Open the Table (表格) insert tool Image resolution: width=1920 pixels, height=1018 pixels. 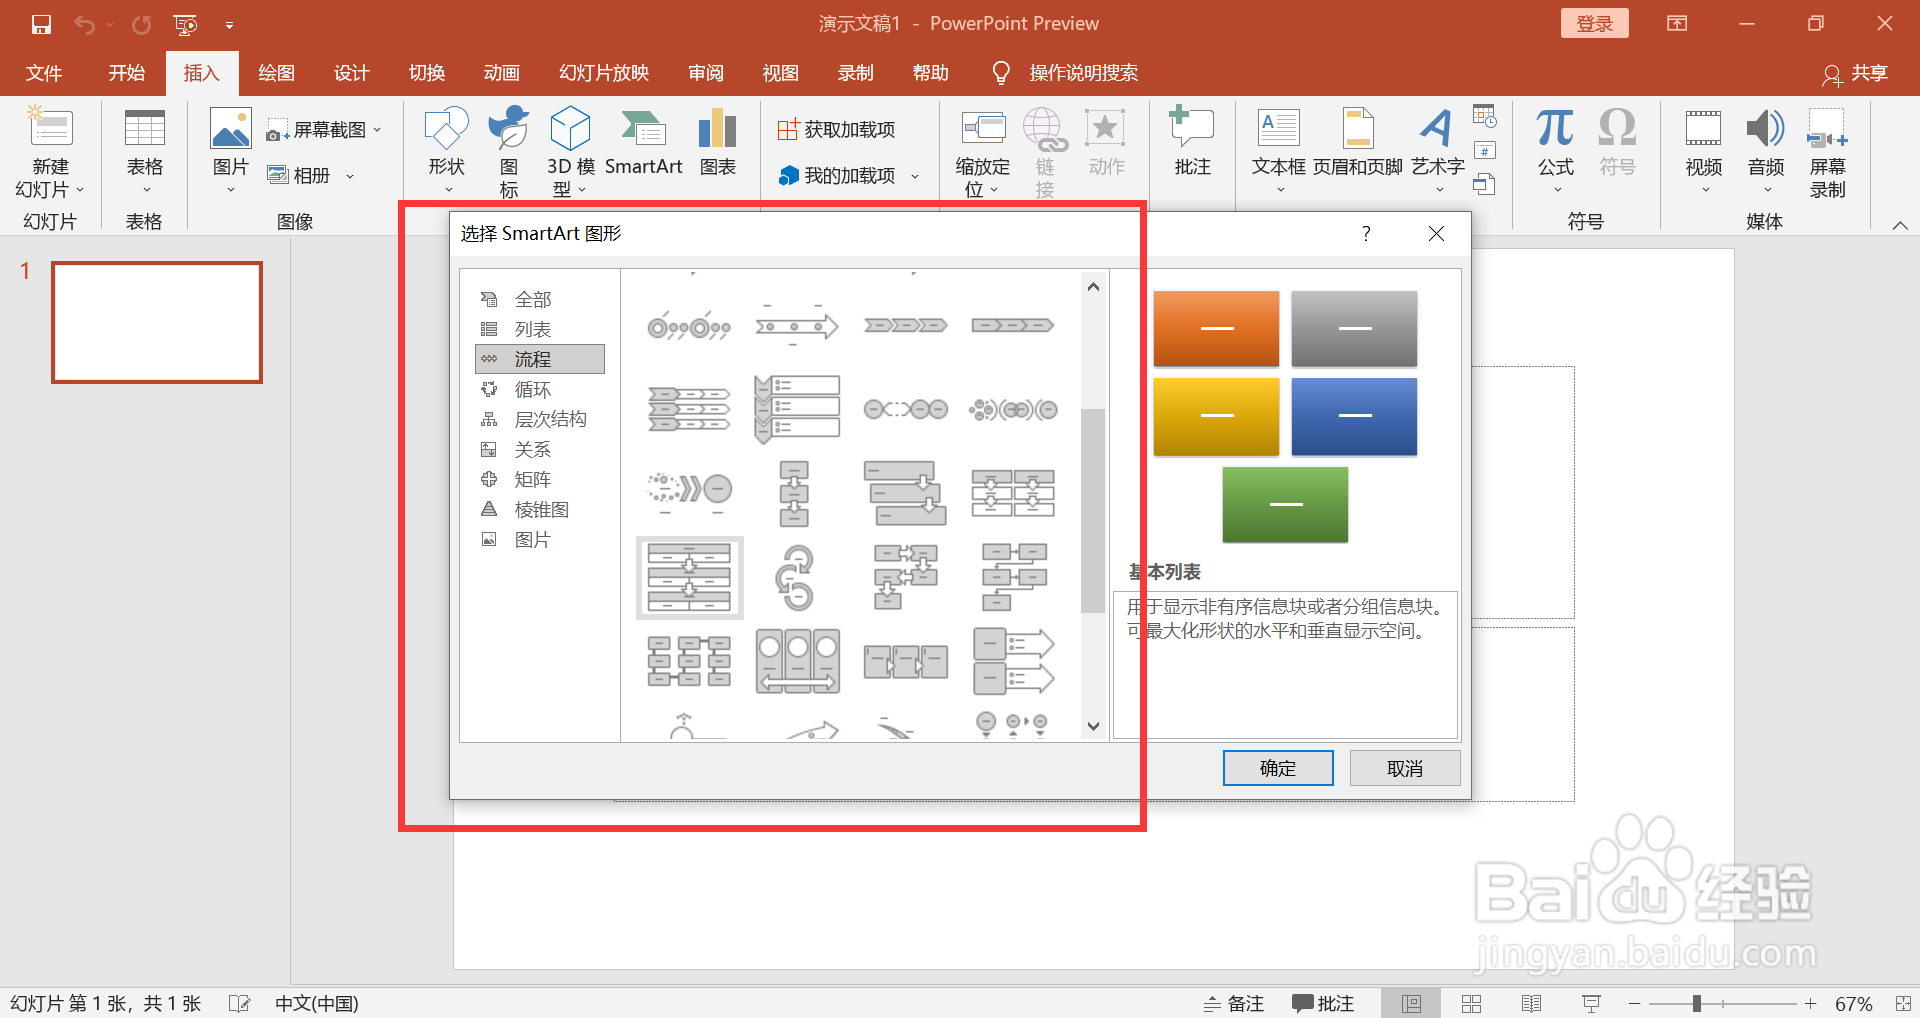point(144,152)
